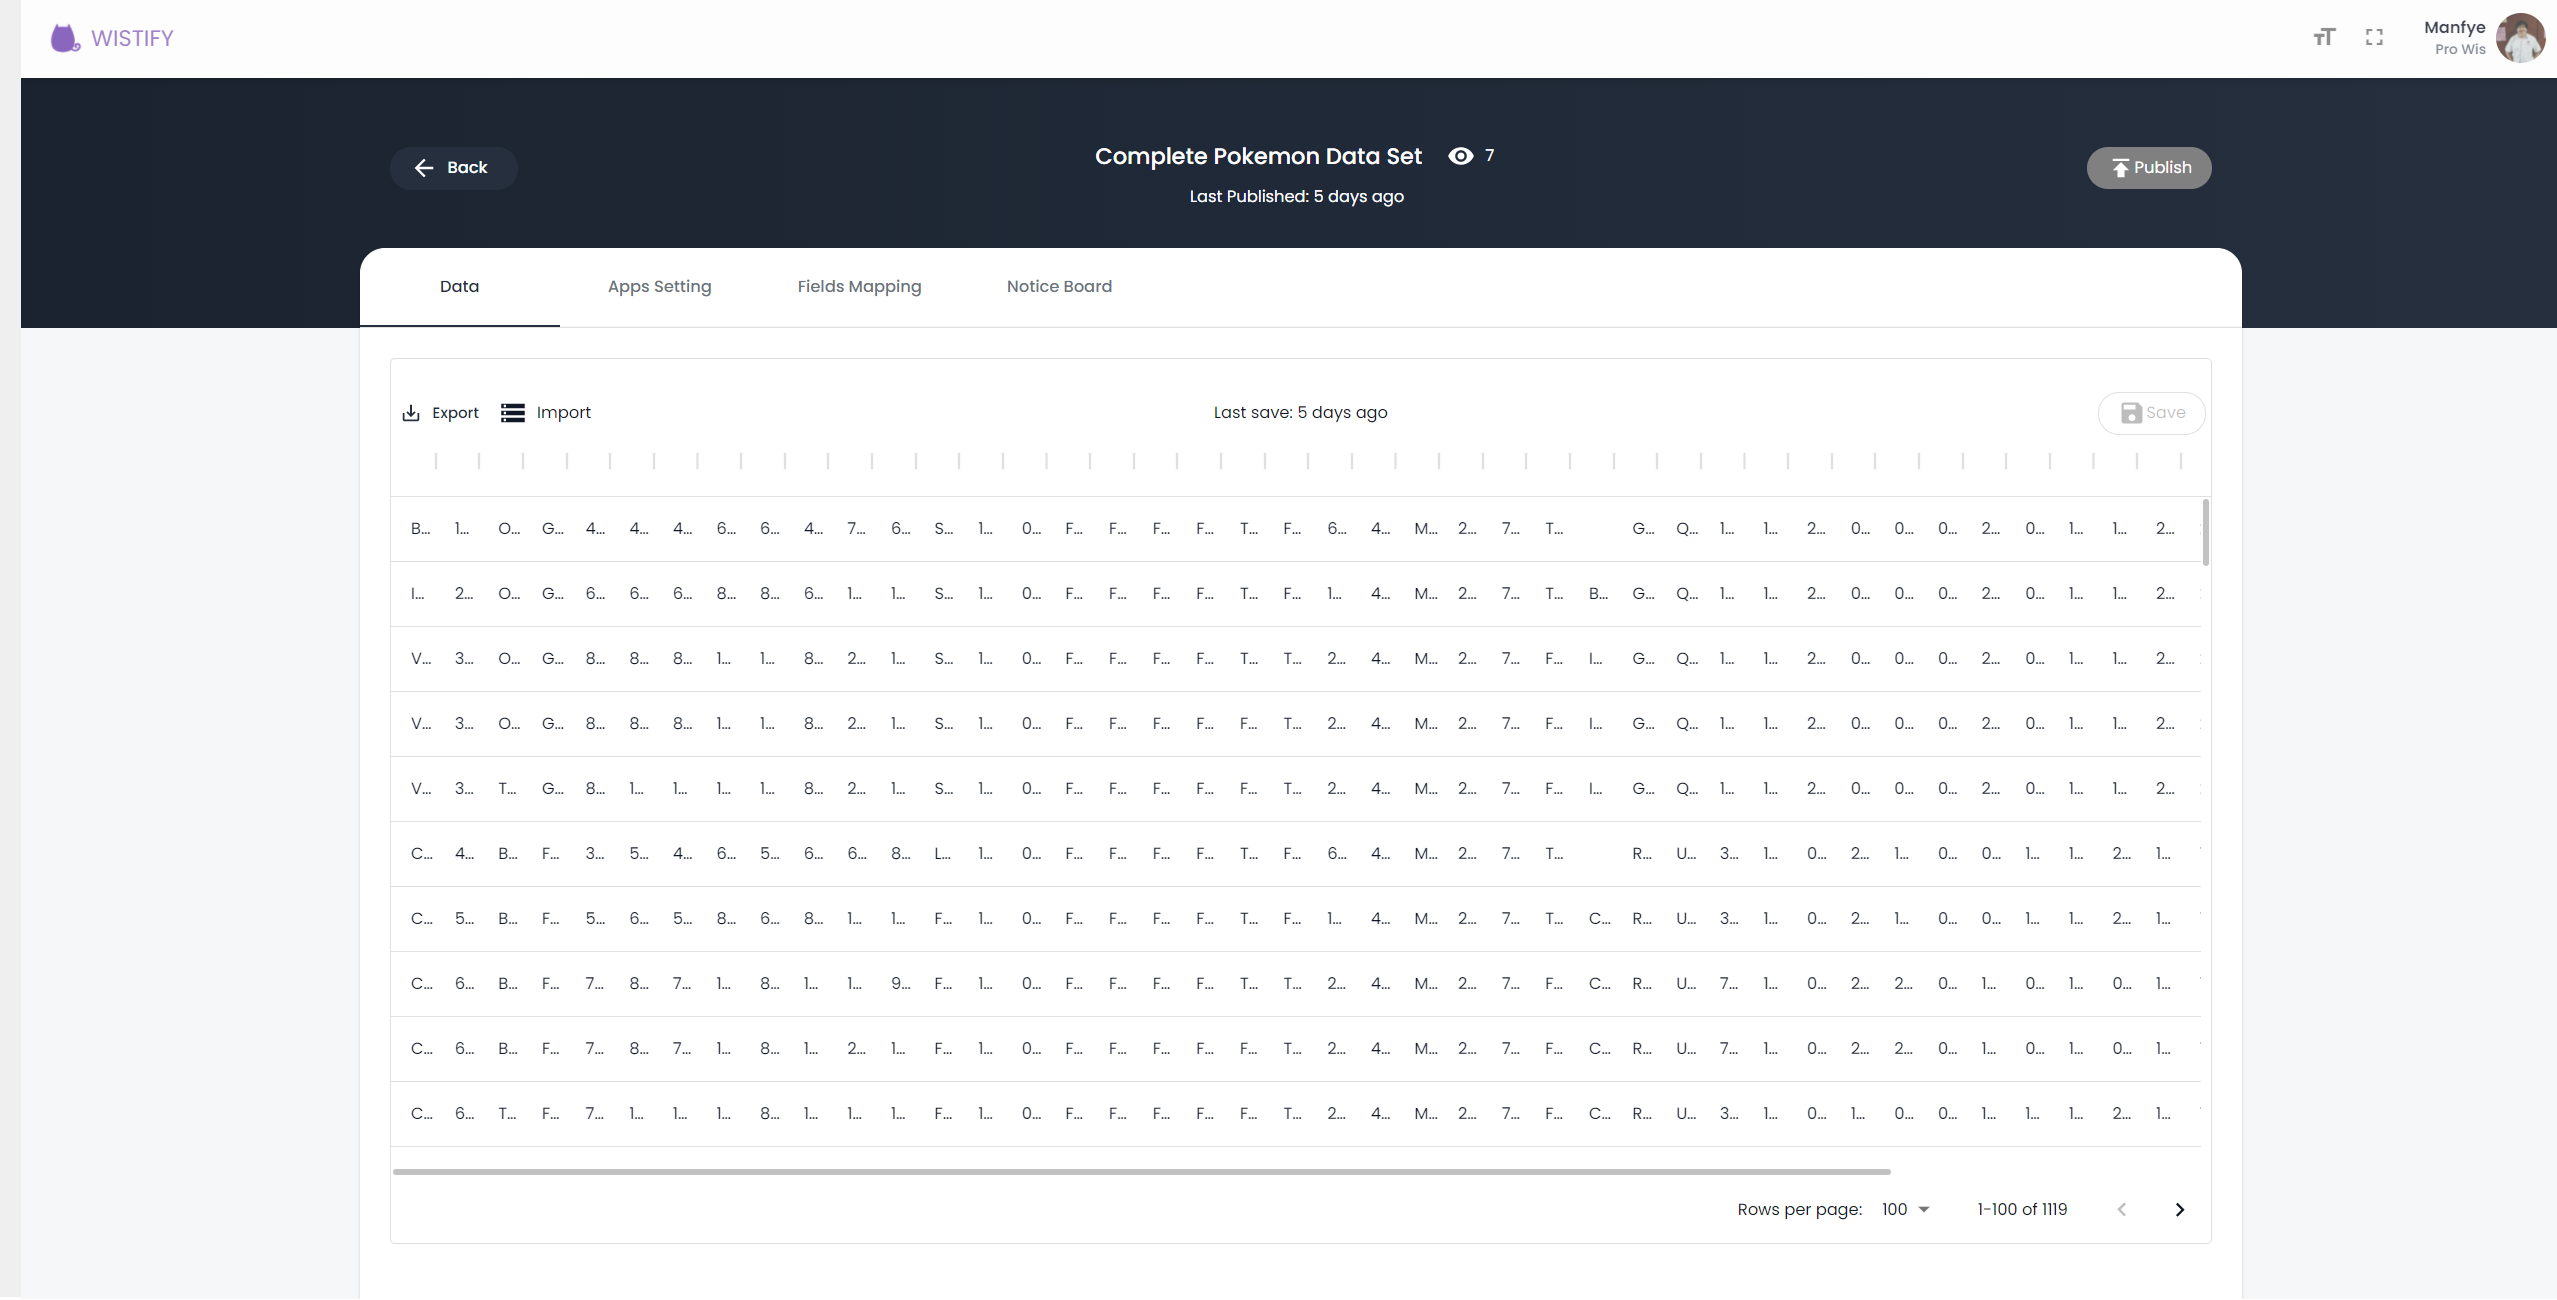Select first cell "B..." in first row

click(421, 529)
